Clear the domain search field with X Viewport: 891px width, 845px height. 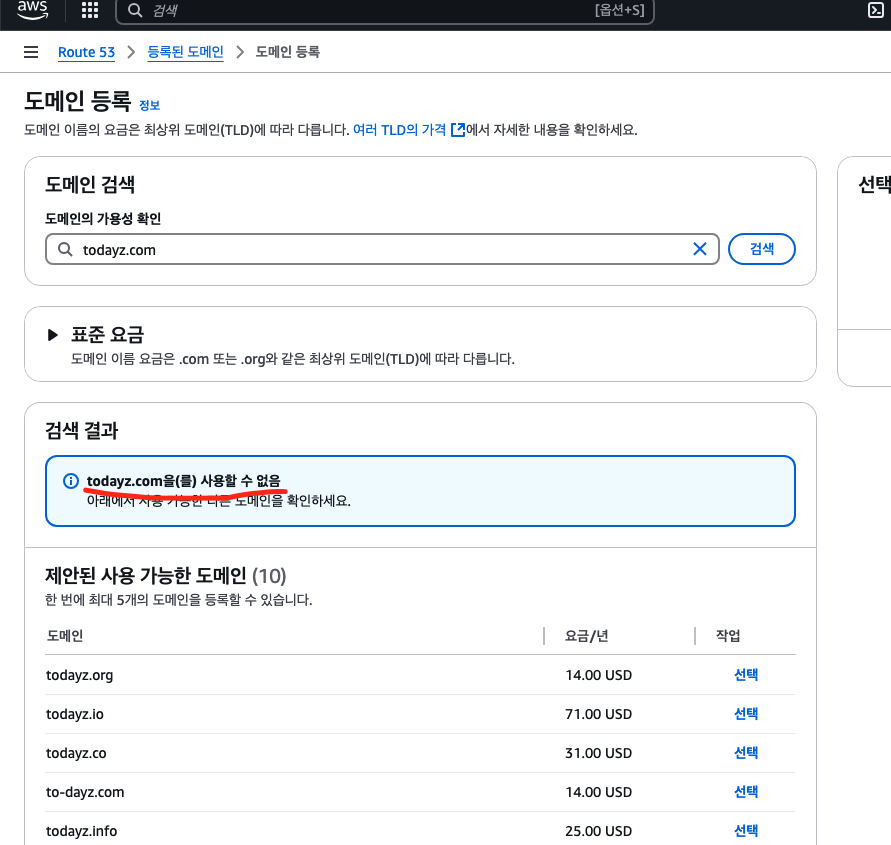point(700,249)
